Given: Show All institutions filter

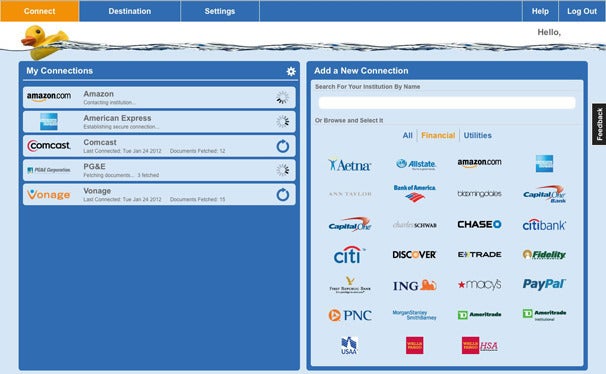Looking at the screenshot, I should [x=407, y=136].
